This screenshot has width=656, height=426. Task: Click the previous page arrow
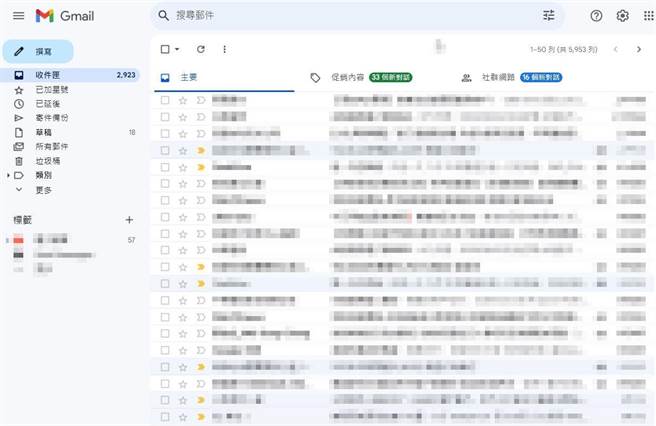coord(615,49)
